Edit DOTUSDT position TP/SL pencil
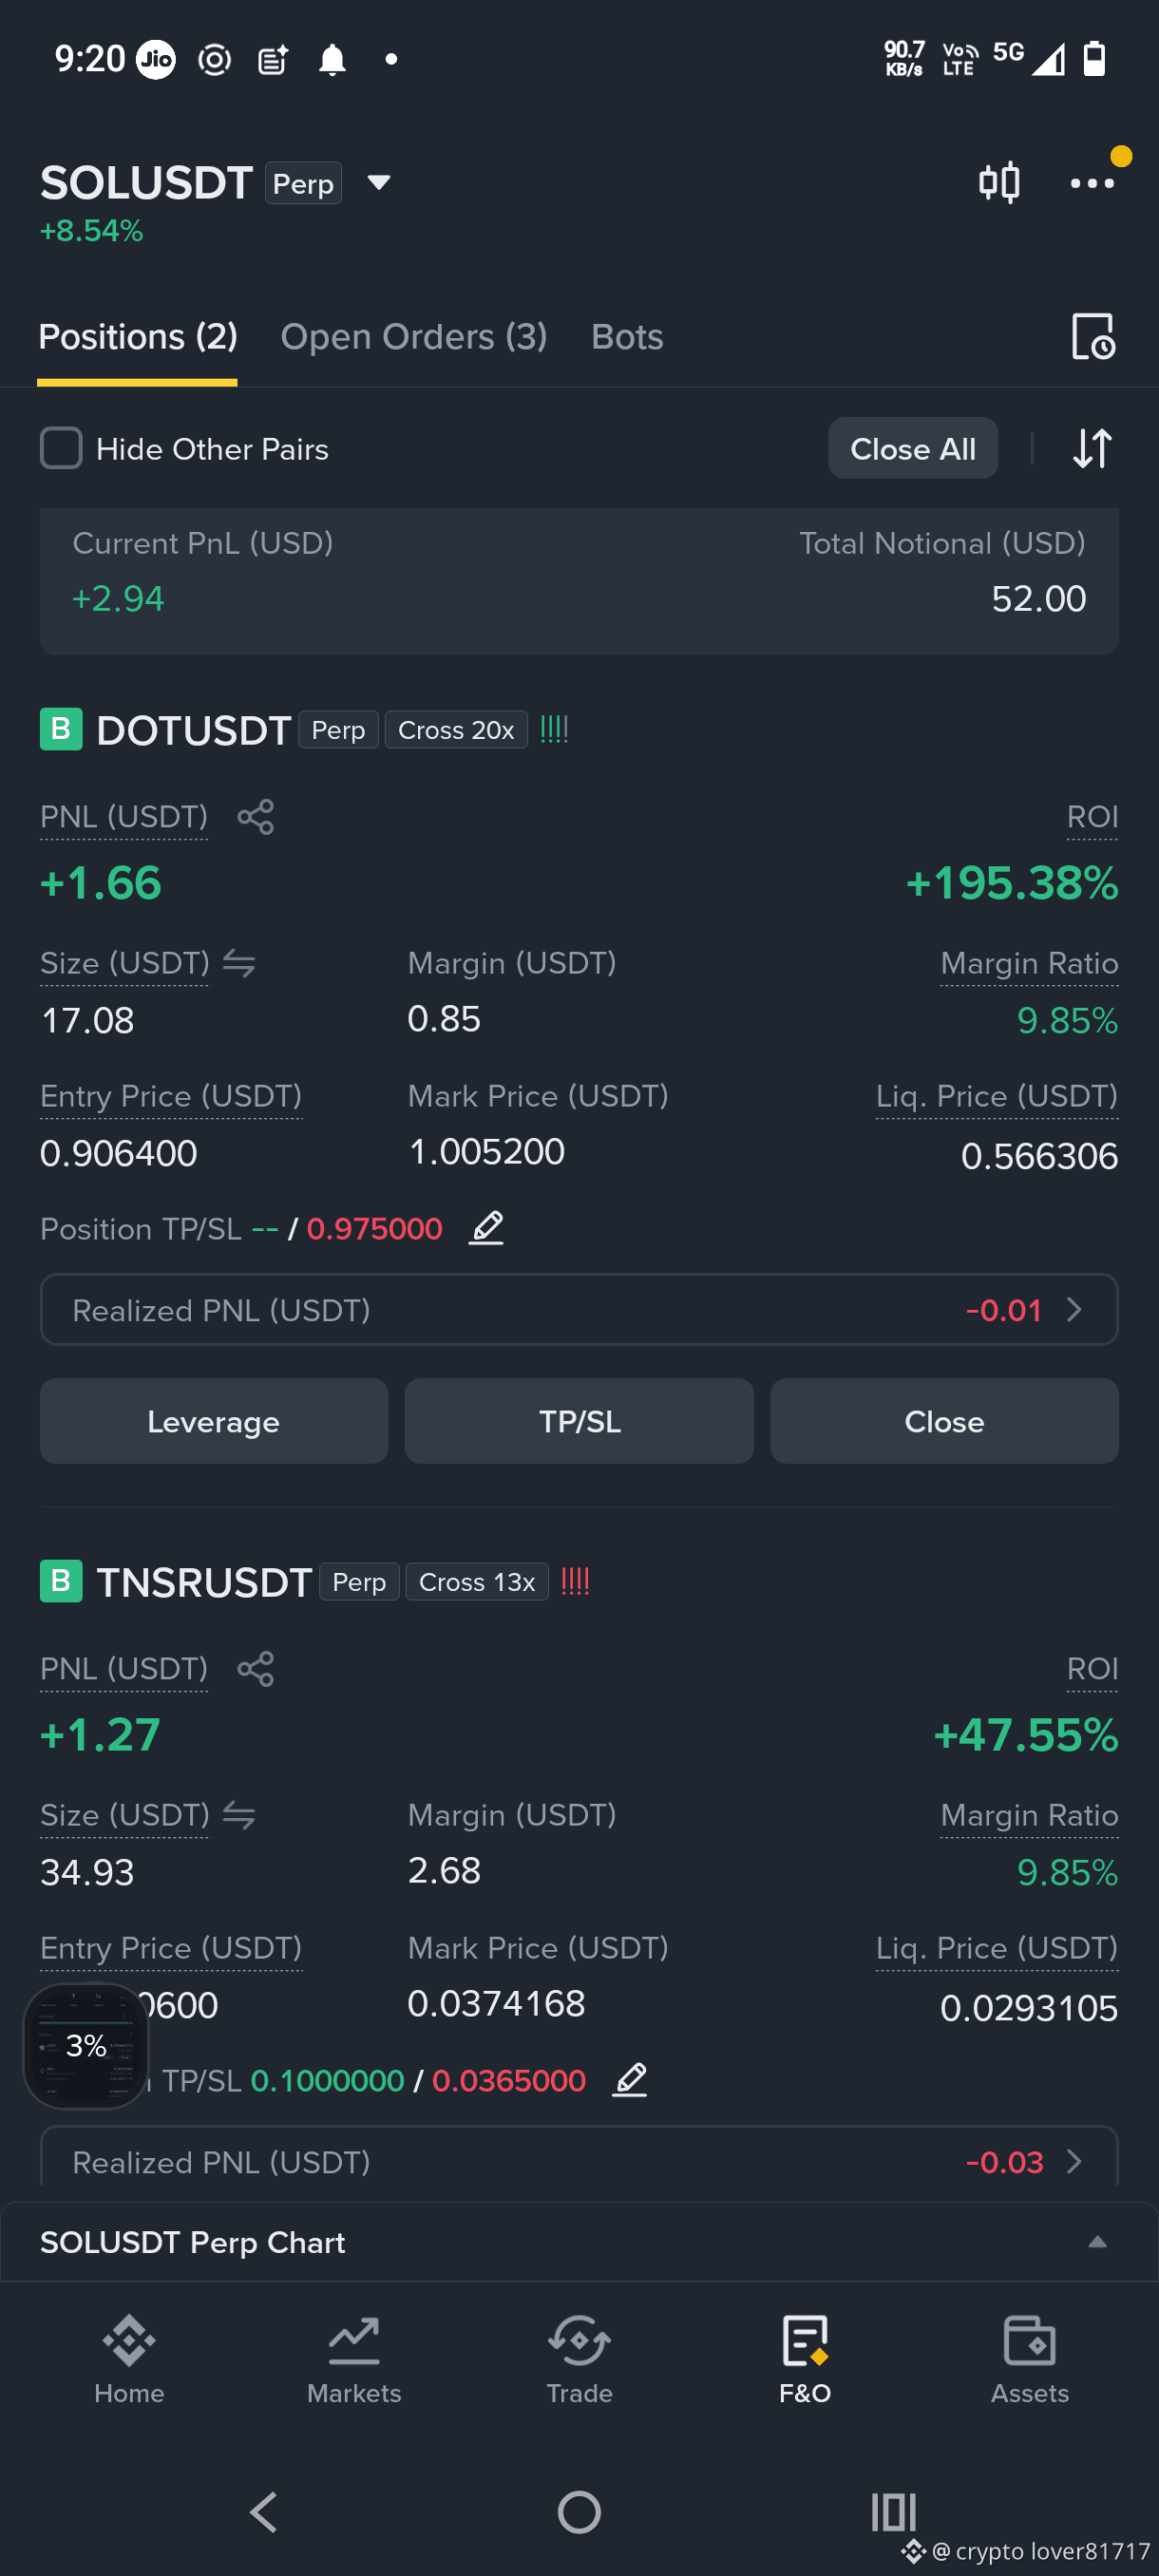Screen dimensions: 1159x2576 486,1227
